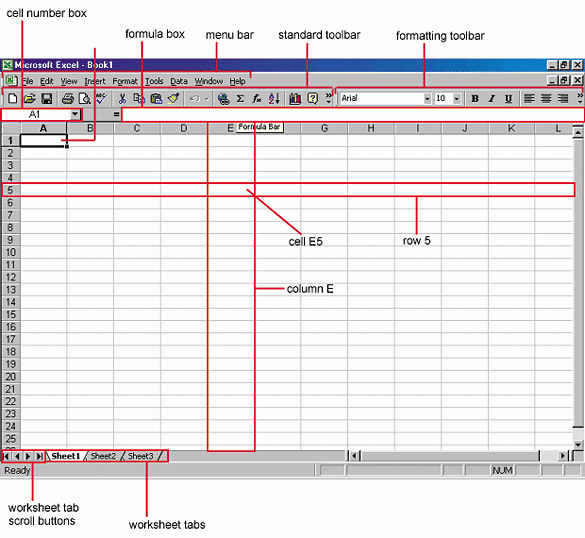Click the New workbook icon

(x=13, y=99)
